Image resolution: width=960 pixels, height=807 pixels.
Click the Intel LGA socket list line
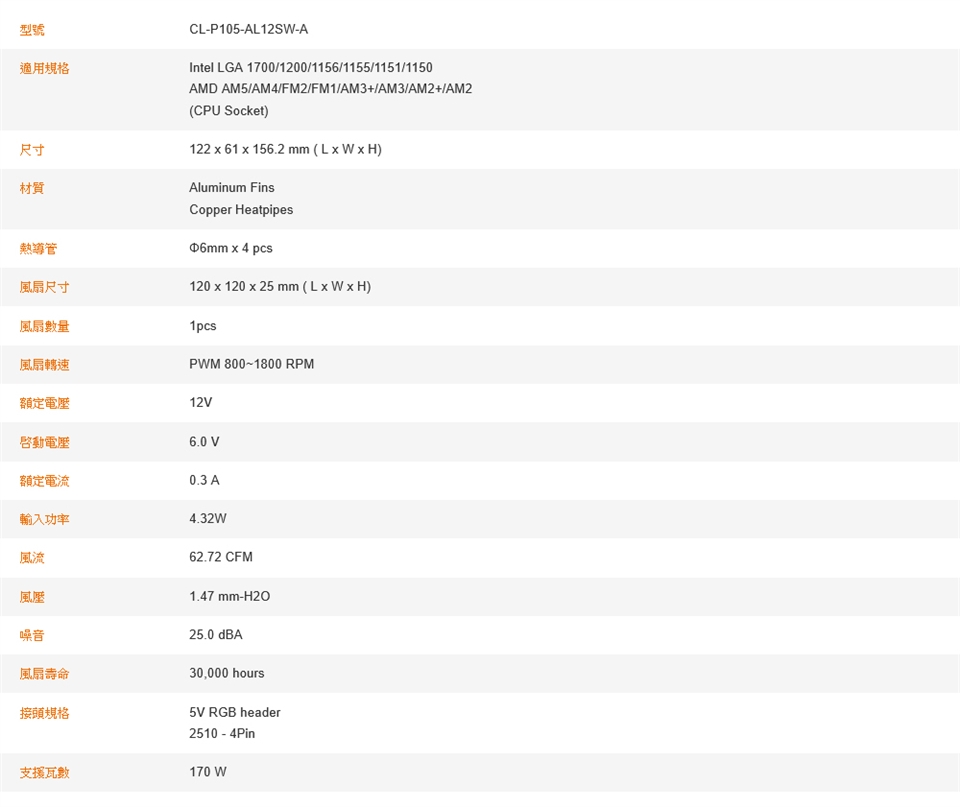pyautogui.click(x=311, y=68)
